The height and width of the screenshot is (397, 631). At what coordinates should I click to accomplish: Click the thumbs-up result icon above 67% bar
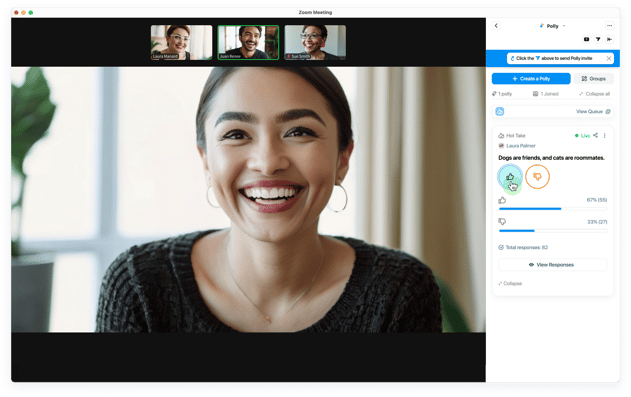tap(502, 200)
